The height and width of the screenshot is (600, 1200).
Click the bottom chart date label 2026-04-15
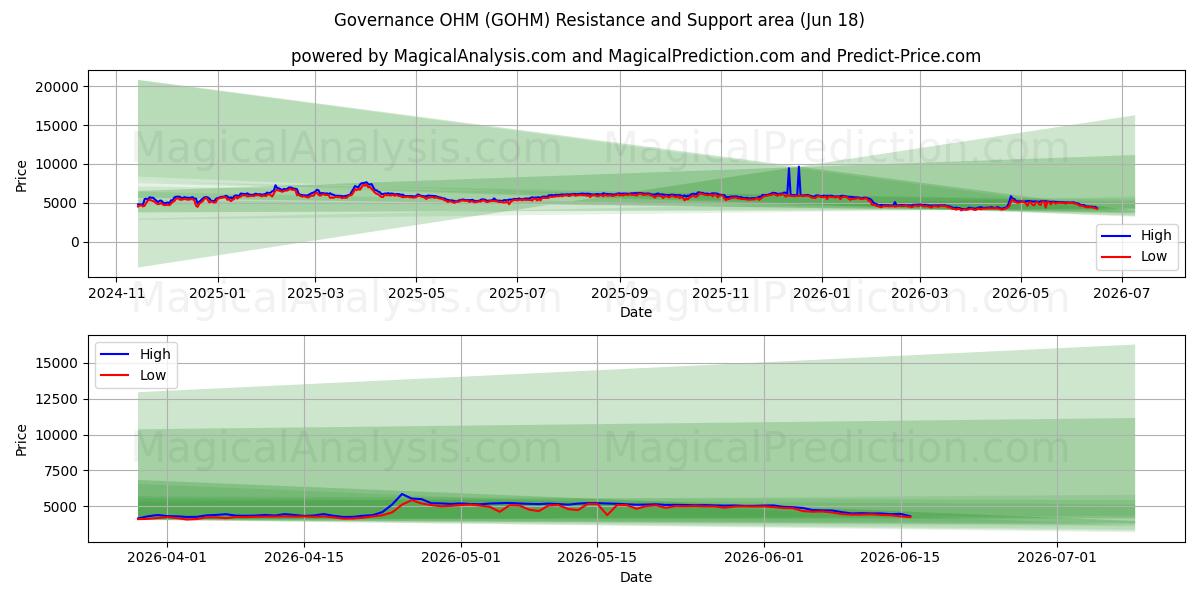pos(303,558)
